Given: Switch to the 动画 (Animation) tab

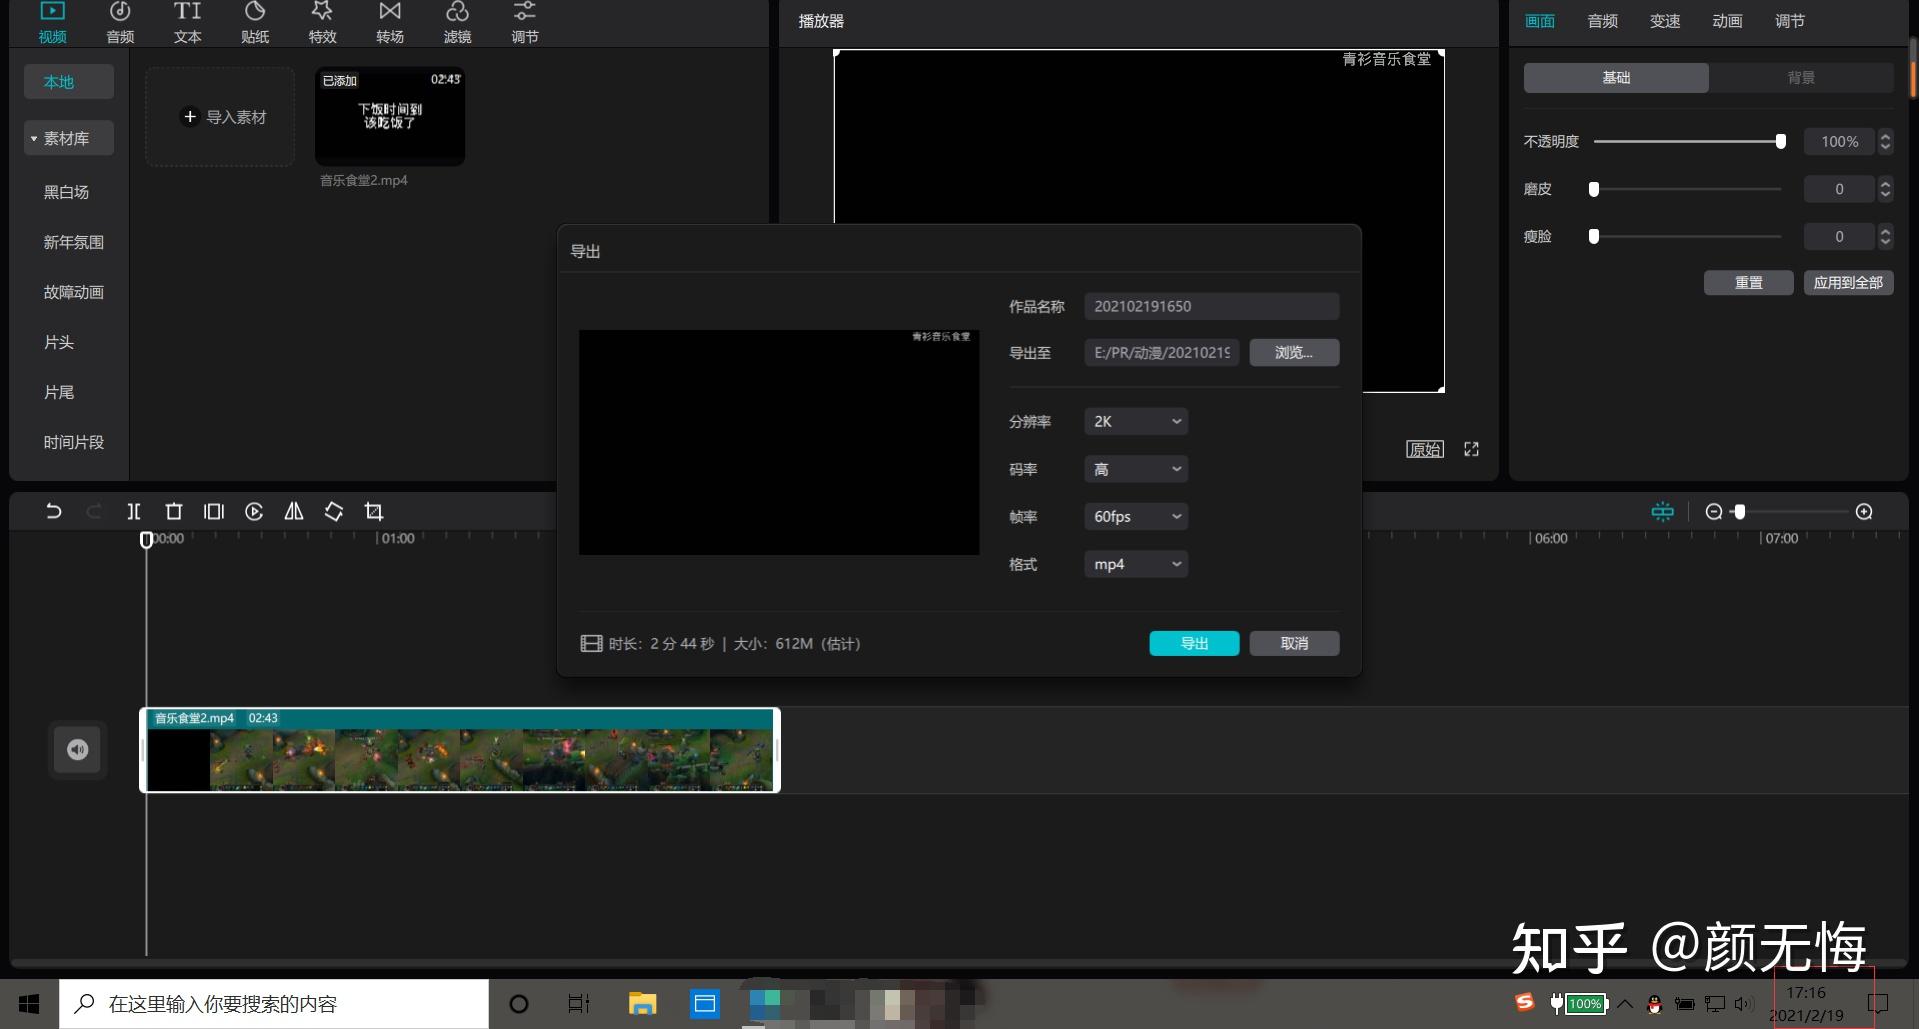Looking at the screenshot, I should point(1727,21).
